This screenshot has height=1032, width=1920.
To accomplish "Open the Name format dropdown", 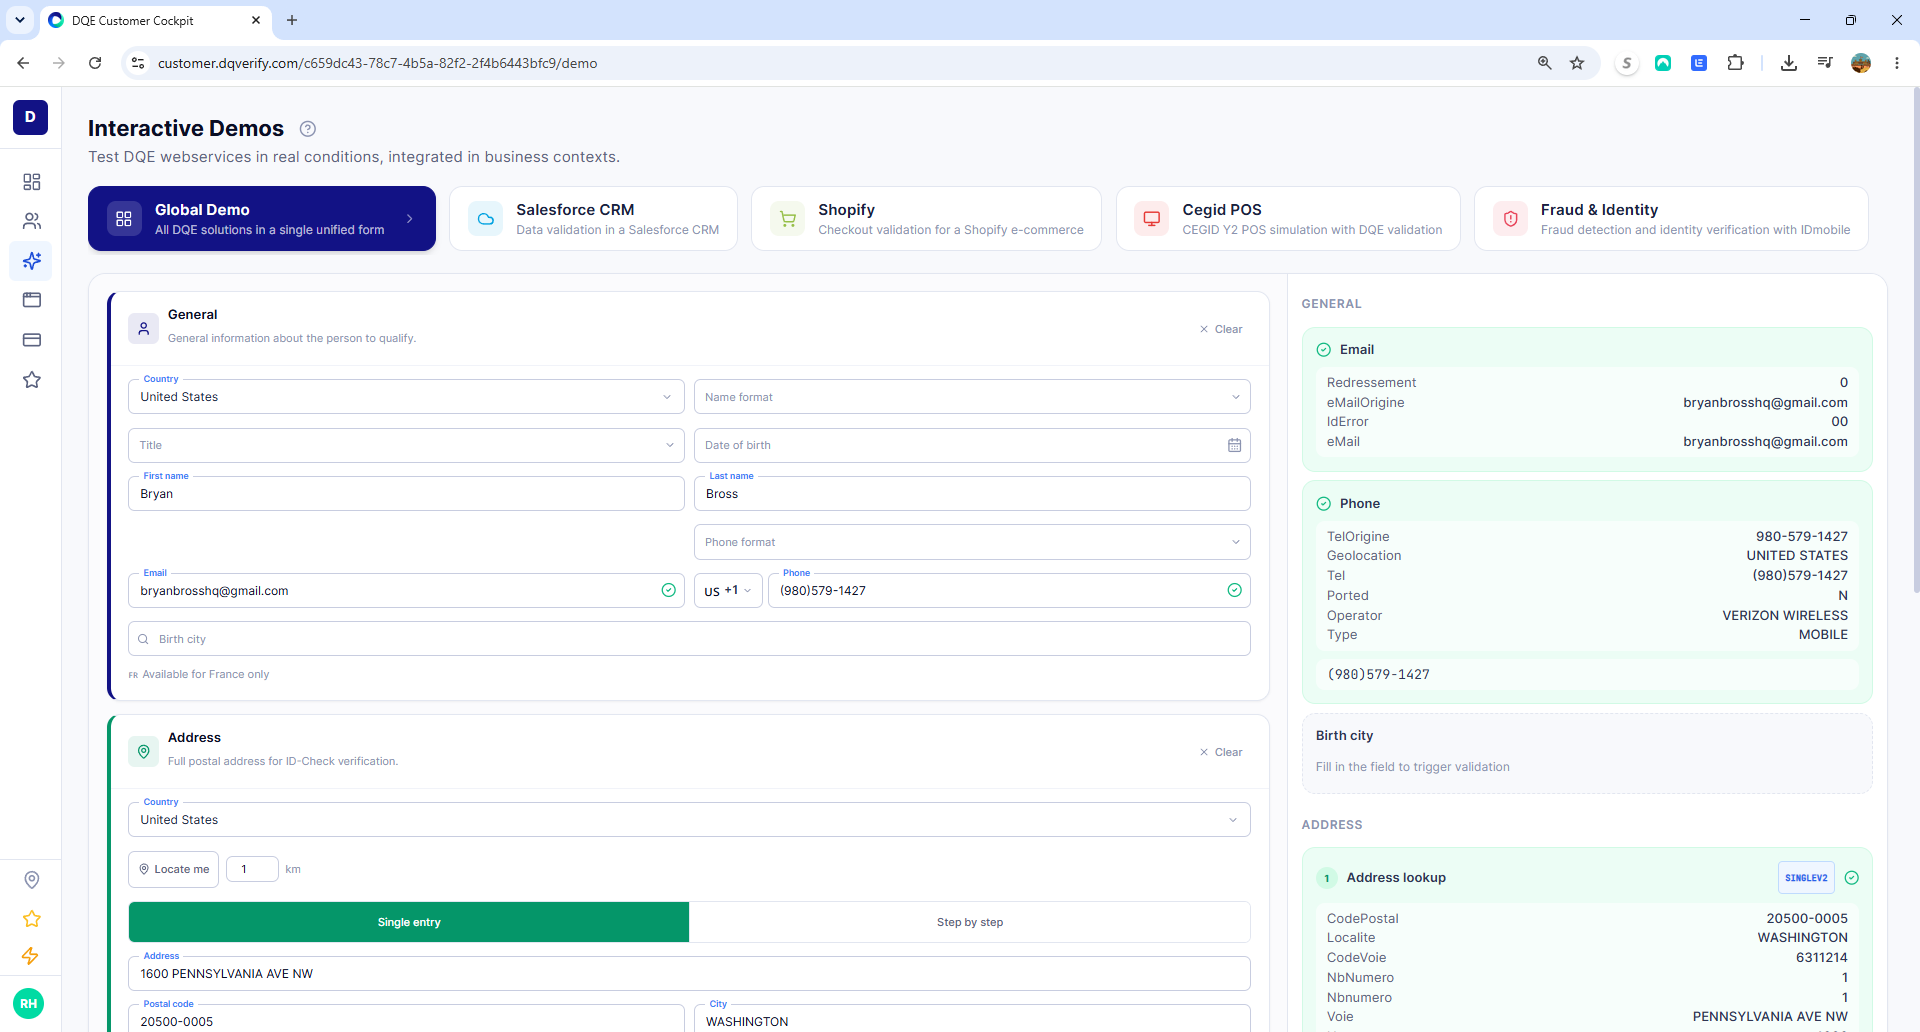I will (x=972, y=397).
